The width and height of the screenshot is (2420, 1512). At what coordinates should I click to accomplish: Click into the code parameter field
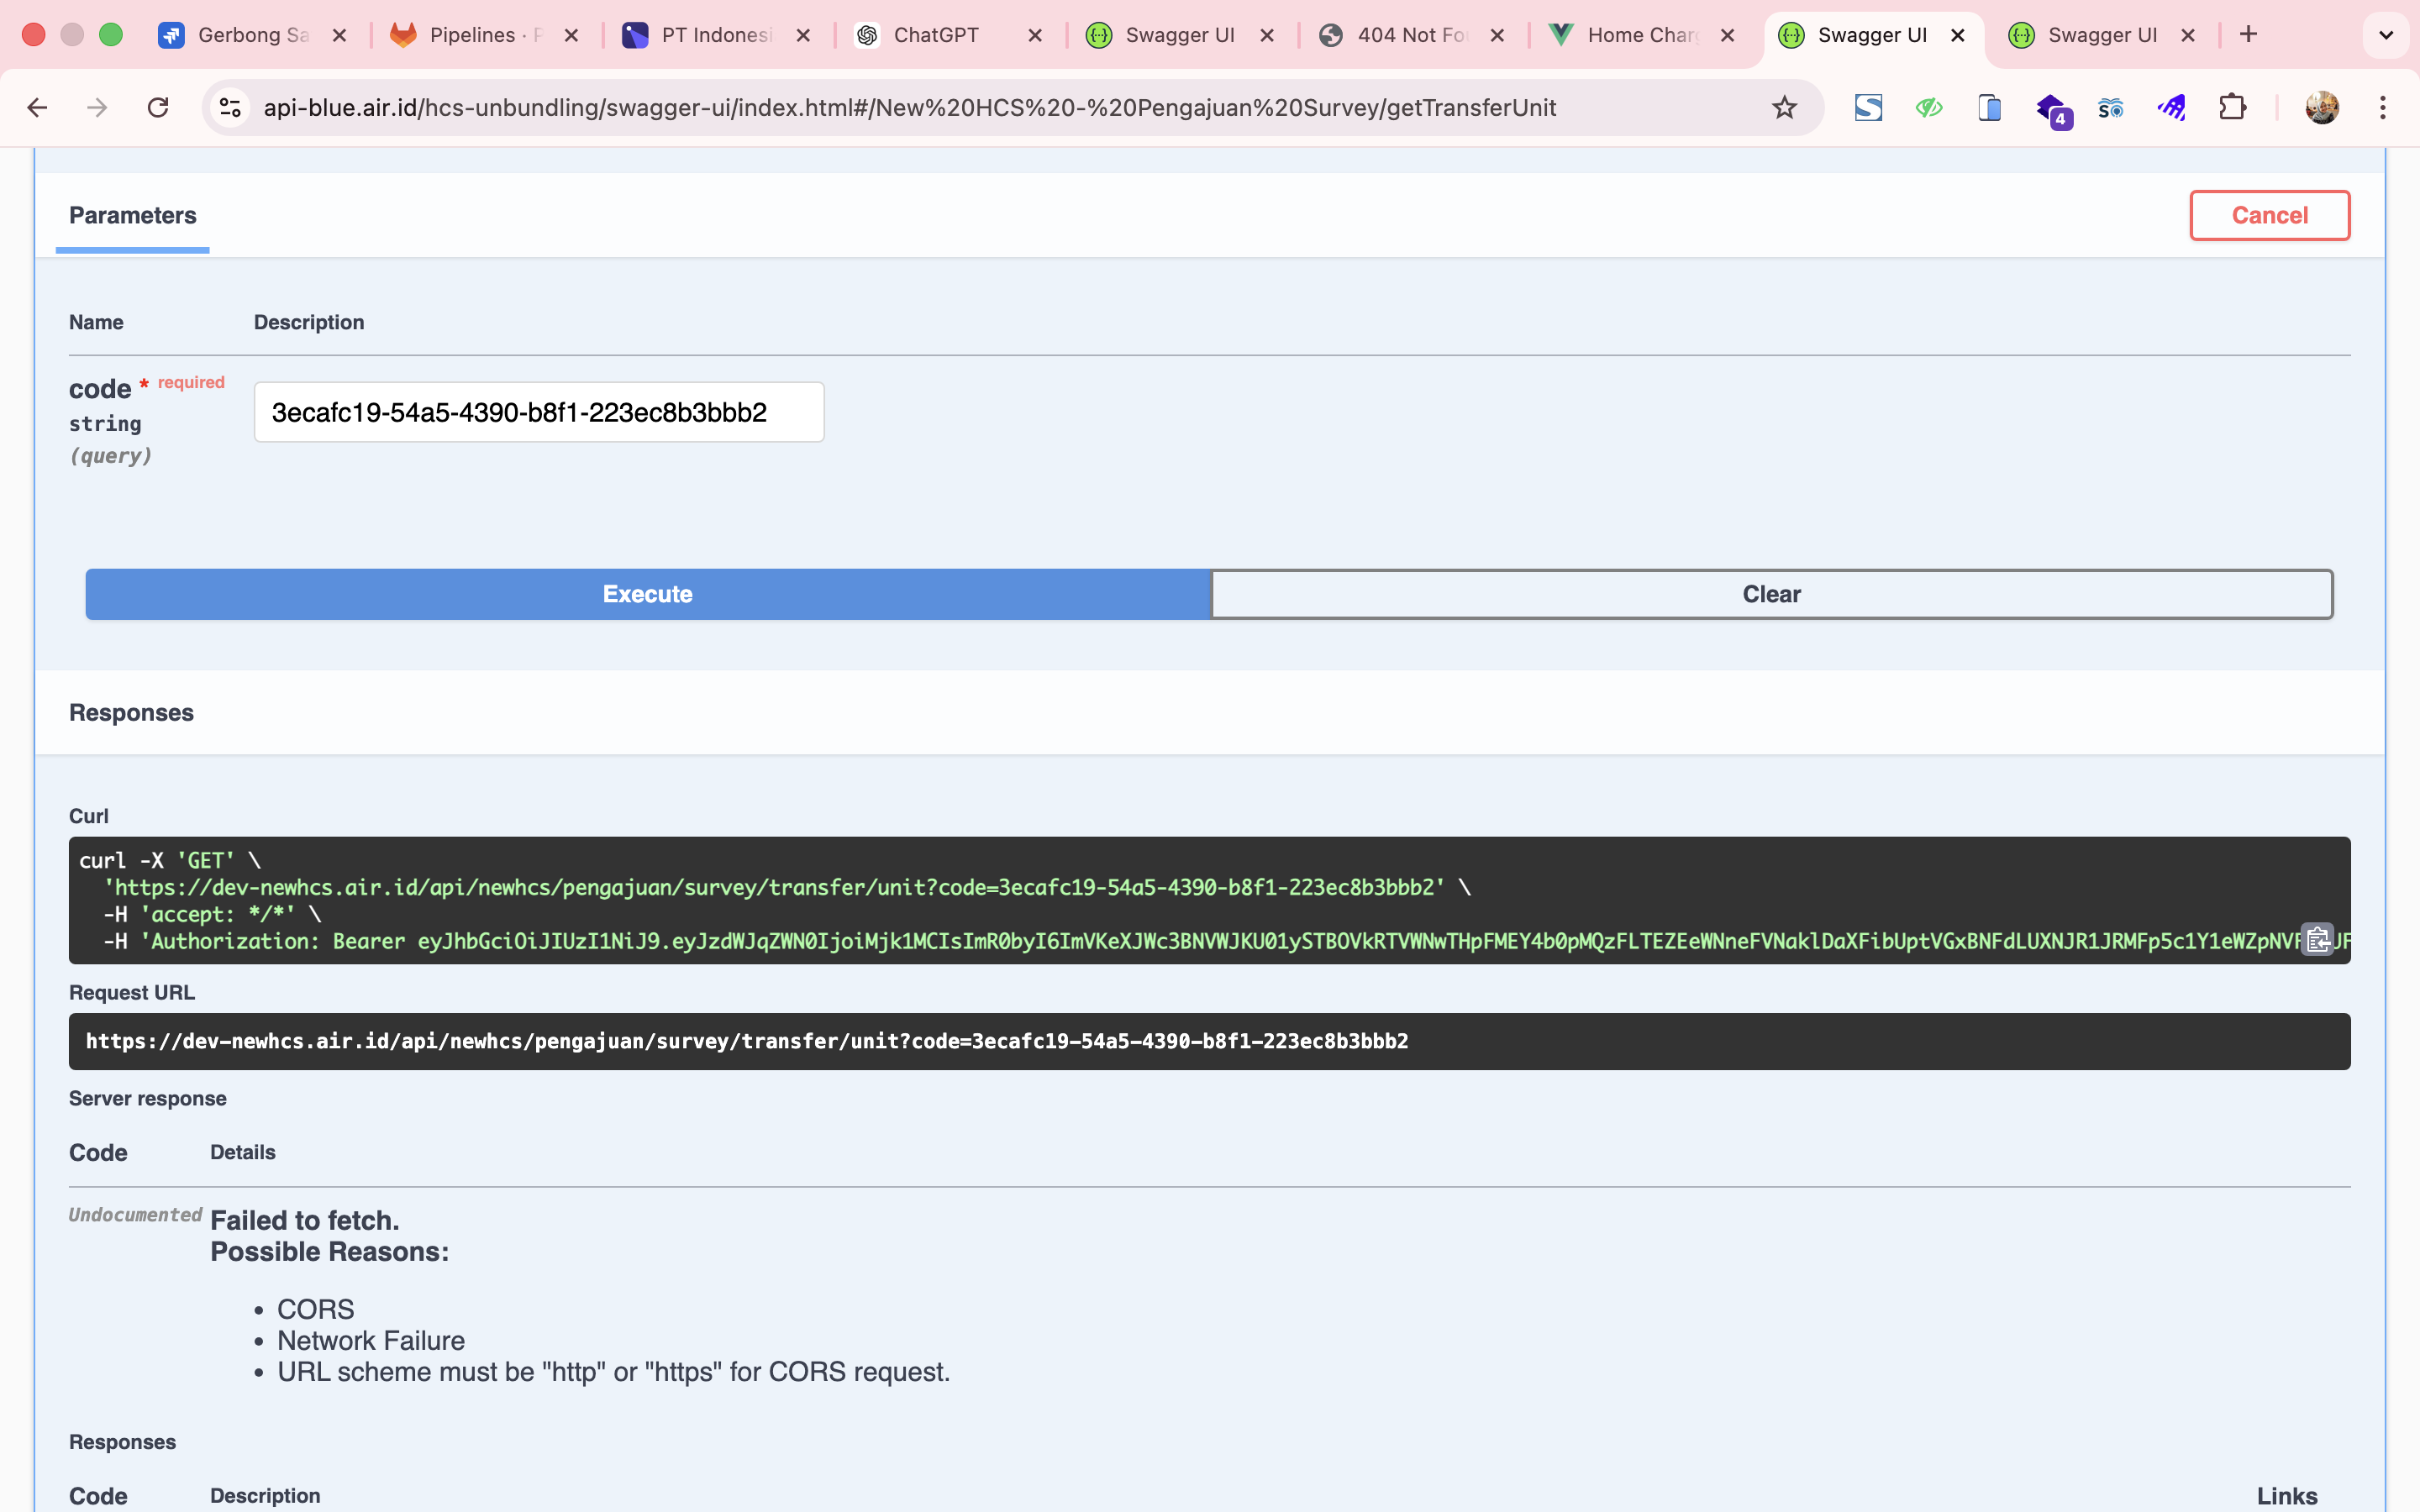pos(538,412)
